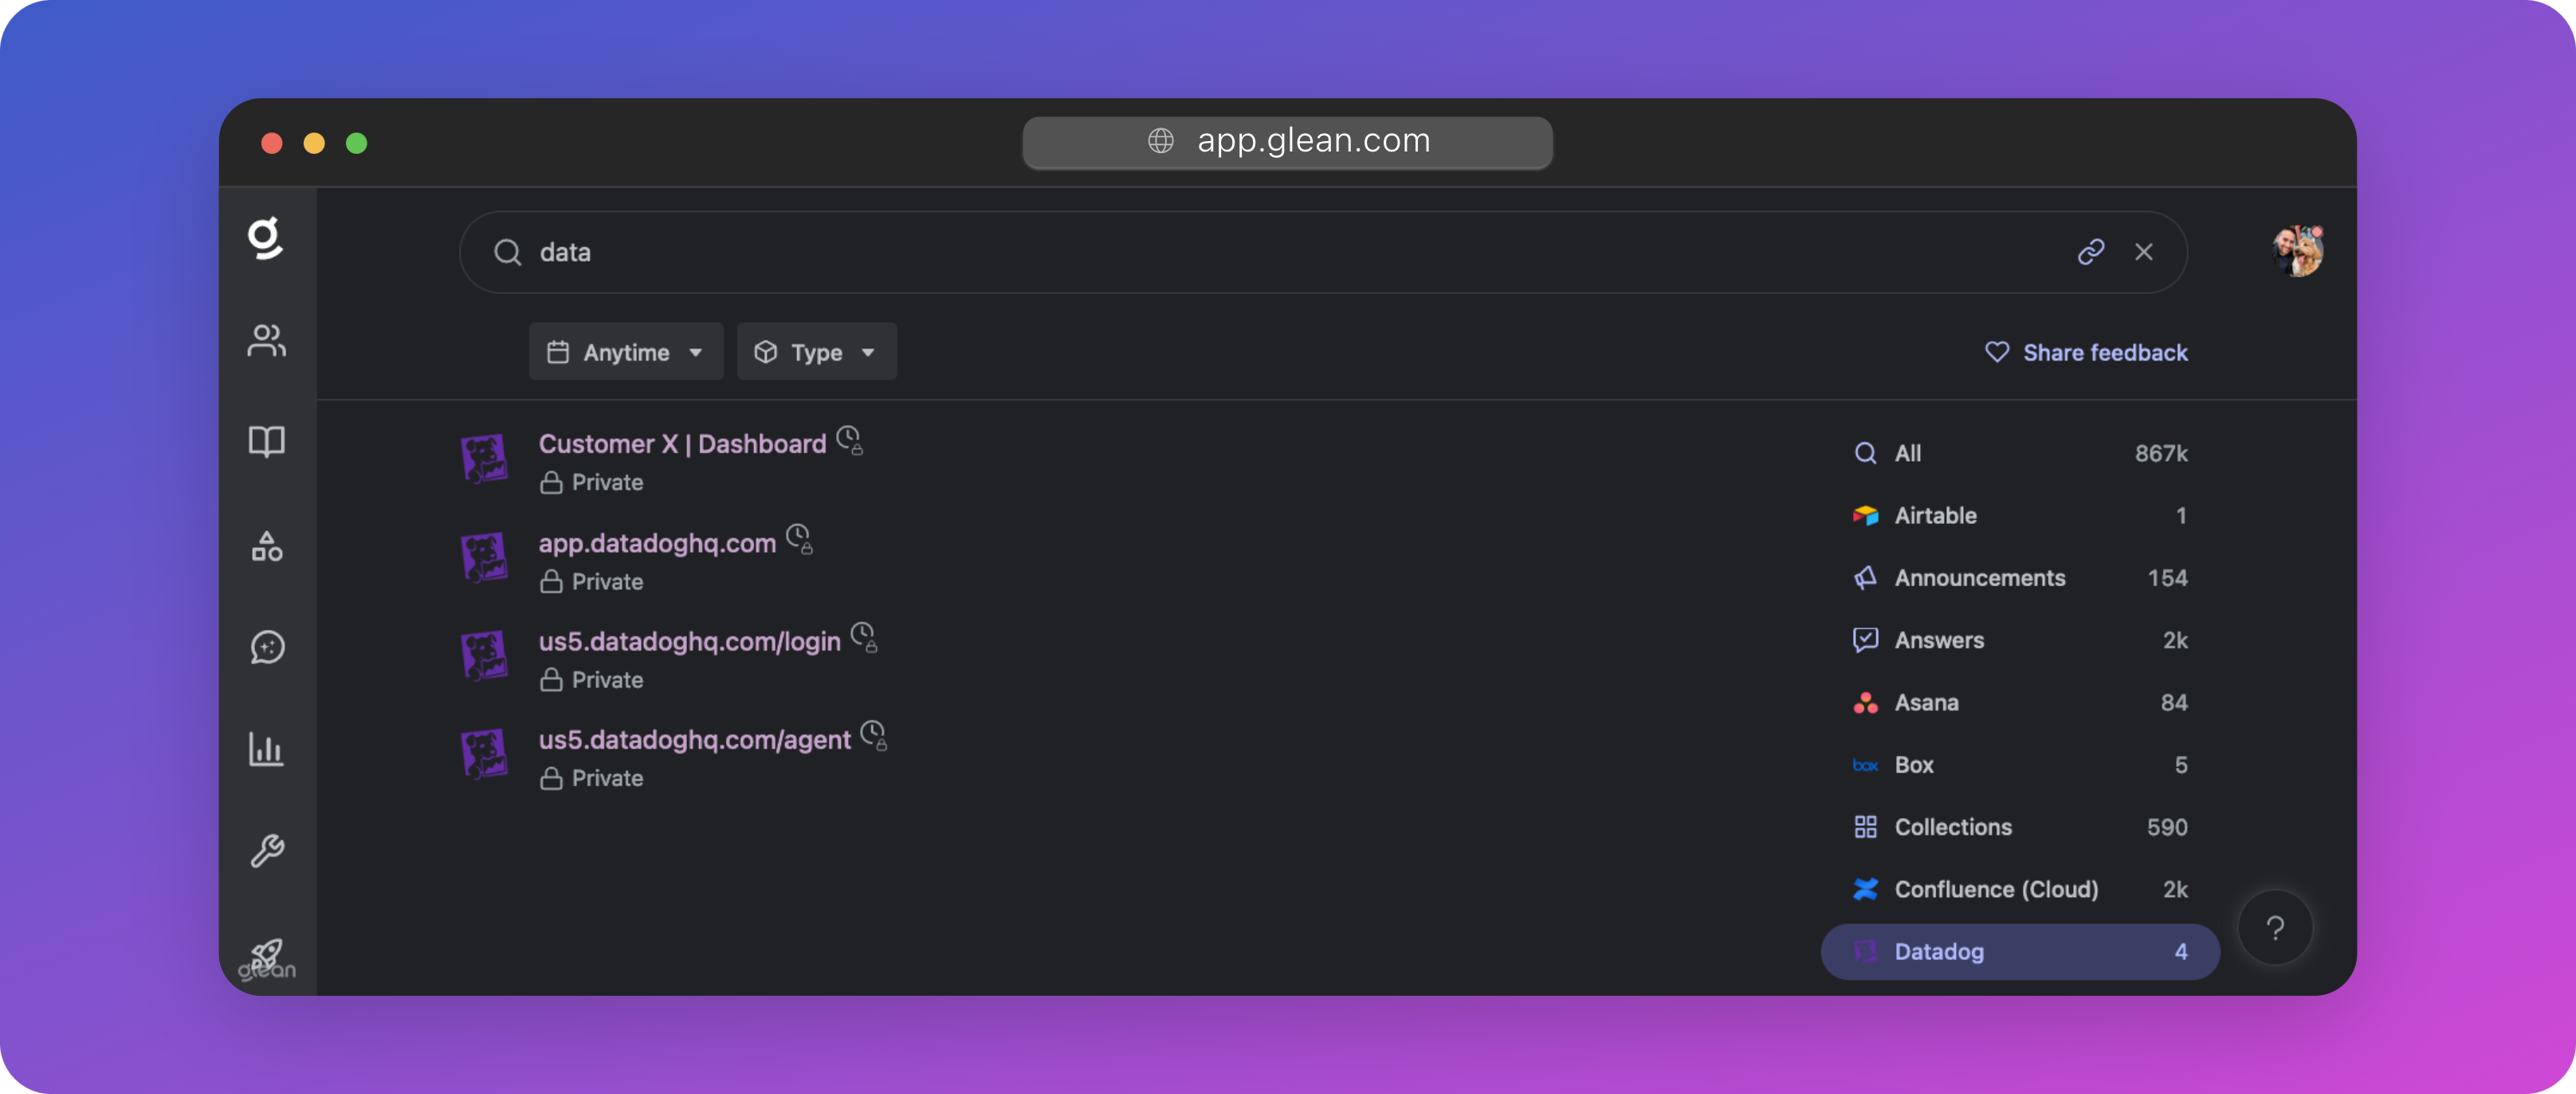Open the us5.datadoghq.com/agent result

[694, 740]
